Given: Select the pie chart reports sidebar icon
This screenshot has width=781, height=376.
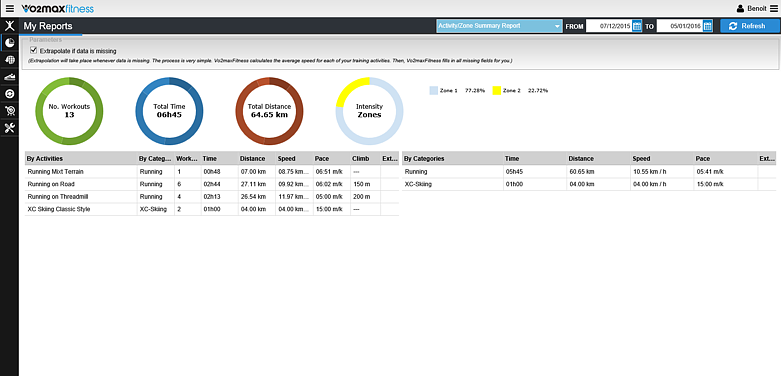Looking at the screenshot, I should (x=9, y=43).
